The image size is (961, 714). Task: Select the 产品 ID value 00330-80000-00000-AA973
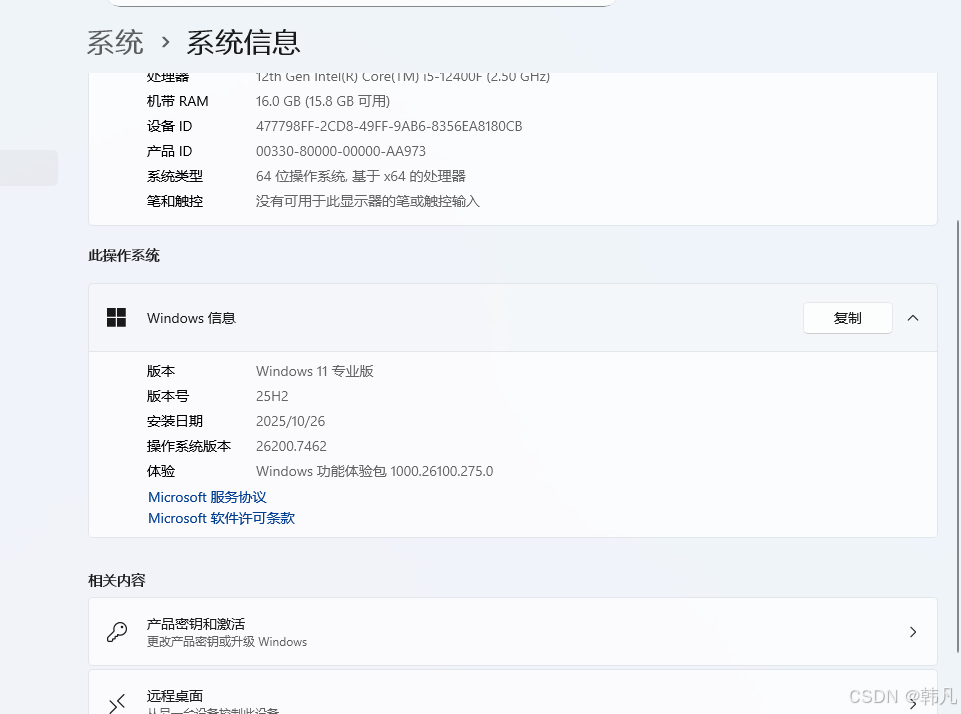(340, 151)
